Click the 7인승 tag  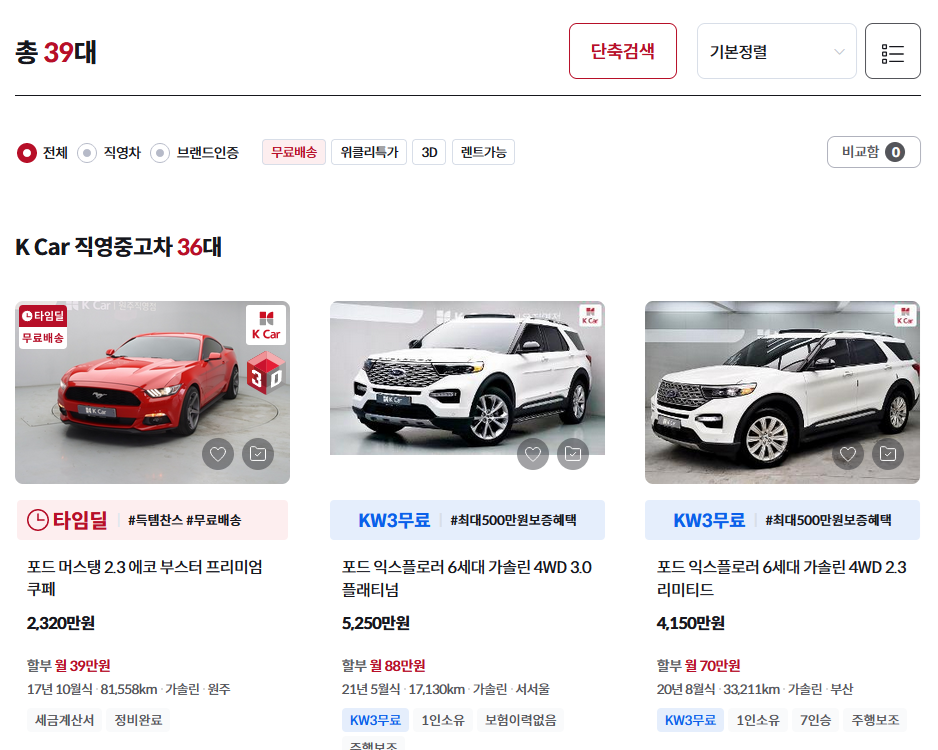point(815,720)
